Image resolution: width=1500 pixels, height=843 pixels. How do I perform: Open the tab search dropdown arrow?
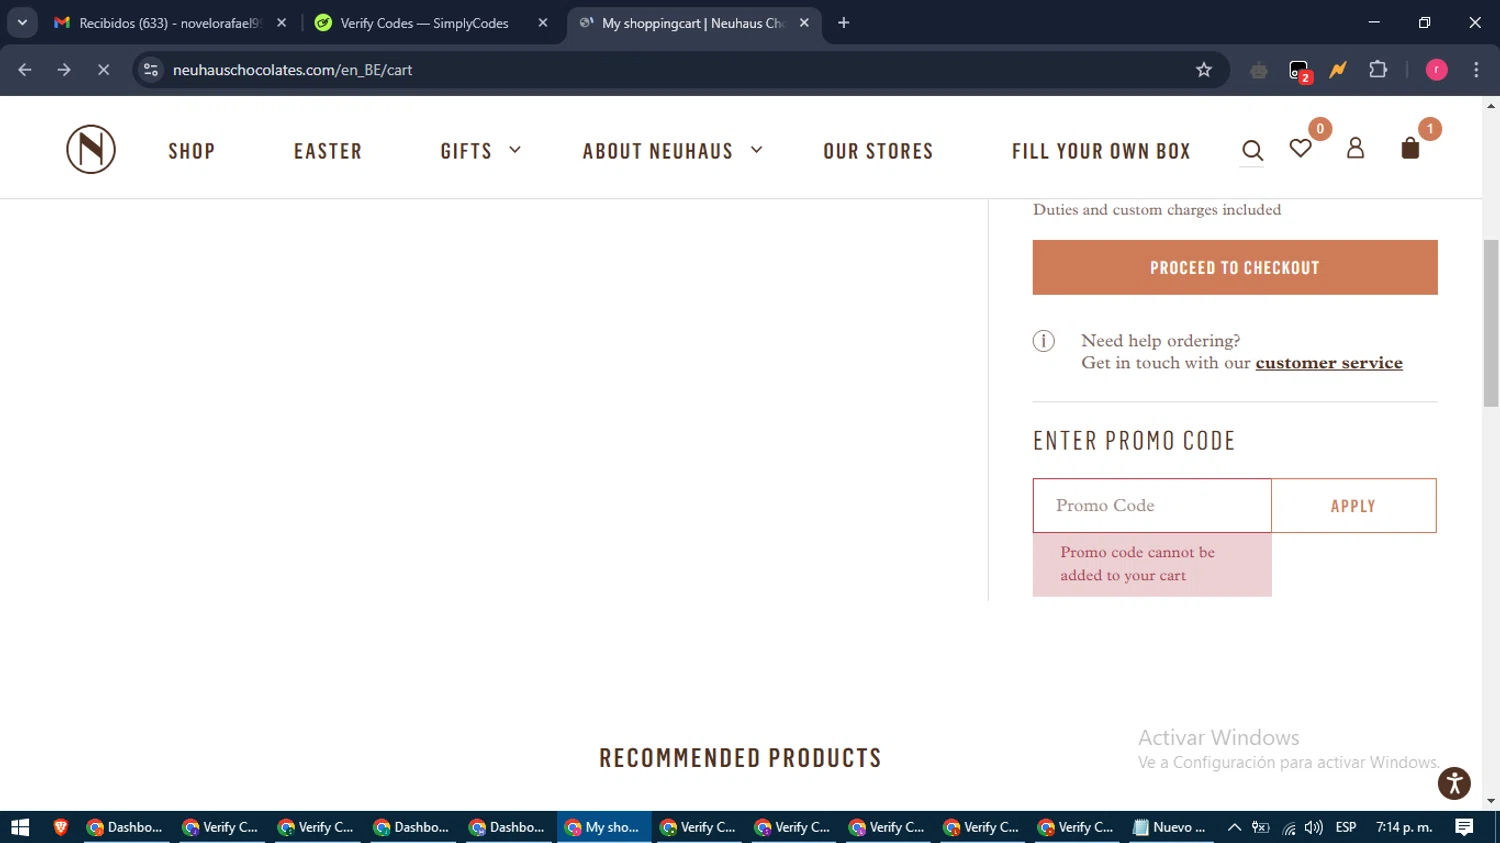pyautogui.click(x=22, y=23)
